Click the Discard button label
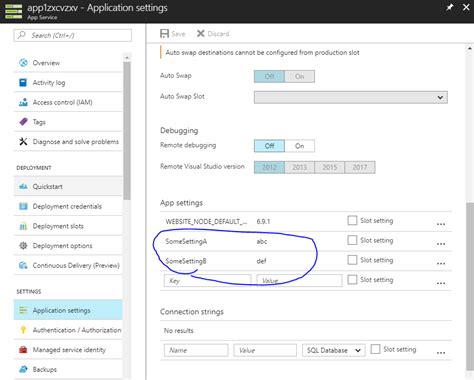Image resolution: width=474 pixels, height=380 pixels. tap(218, 34)
